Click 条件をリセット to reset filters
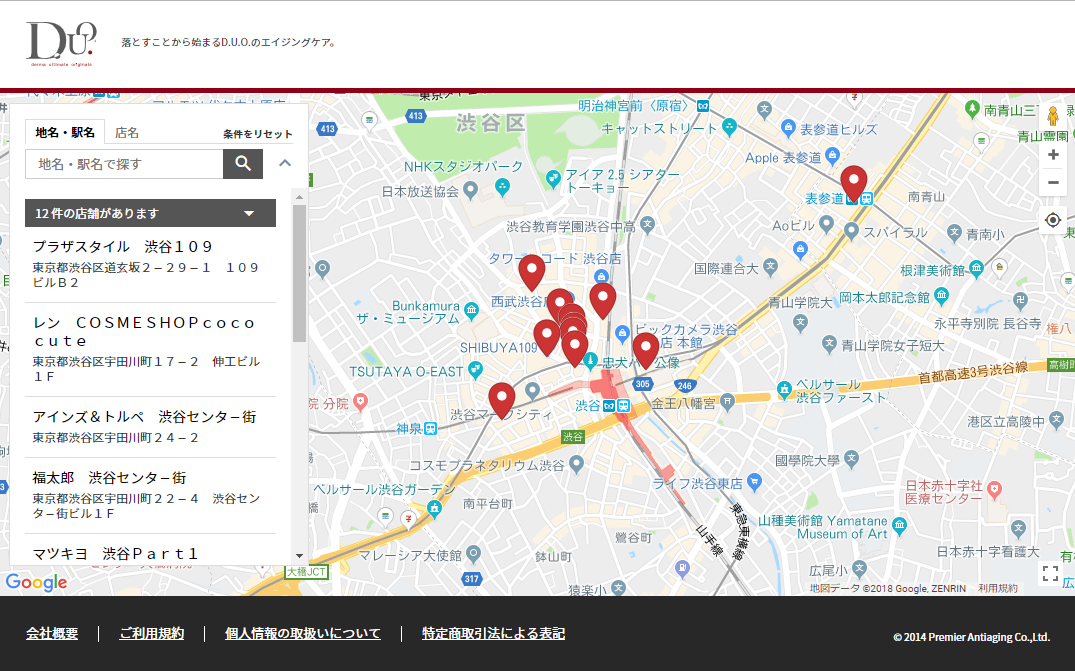 258,134
